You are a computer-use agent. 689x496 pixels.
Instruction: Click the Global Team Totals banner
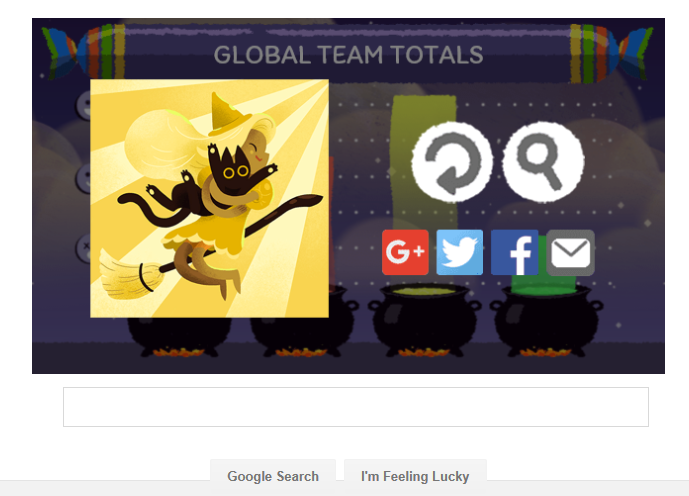(348, 55)
